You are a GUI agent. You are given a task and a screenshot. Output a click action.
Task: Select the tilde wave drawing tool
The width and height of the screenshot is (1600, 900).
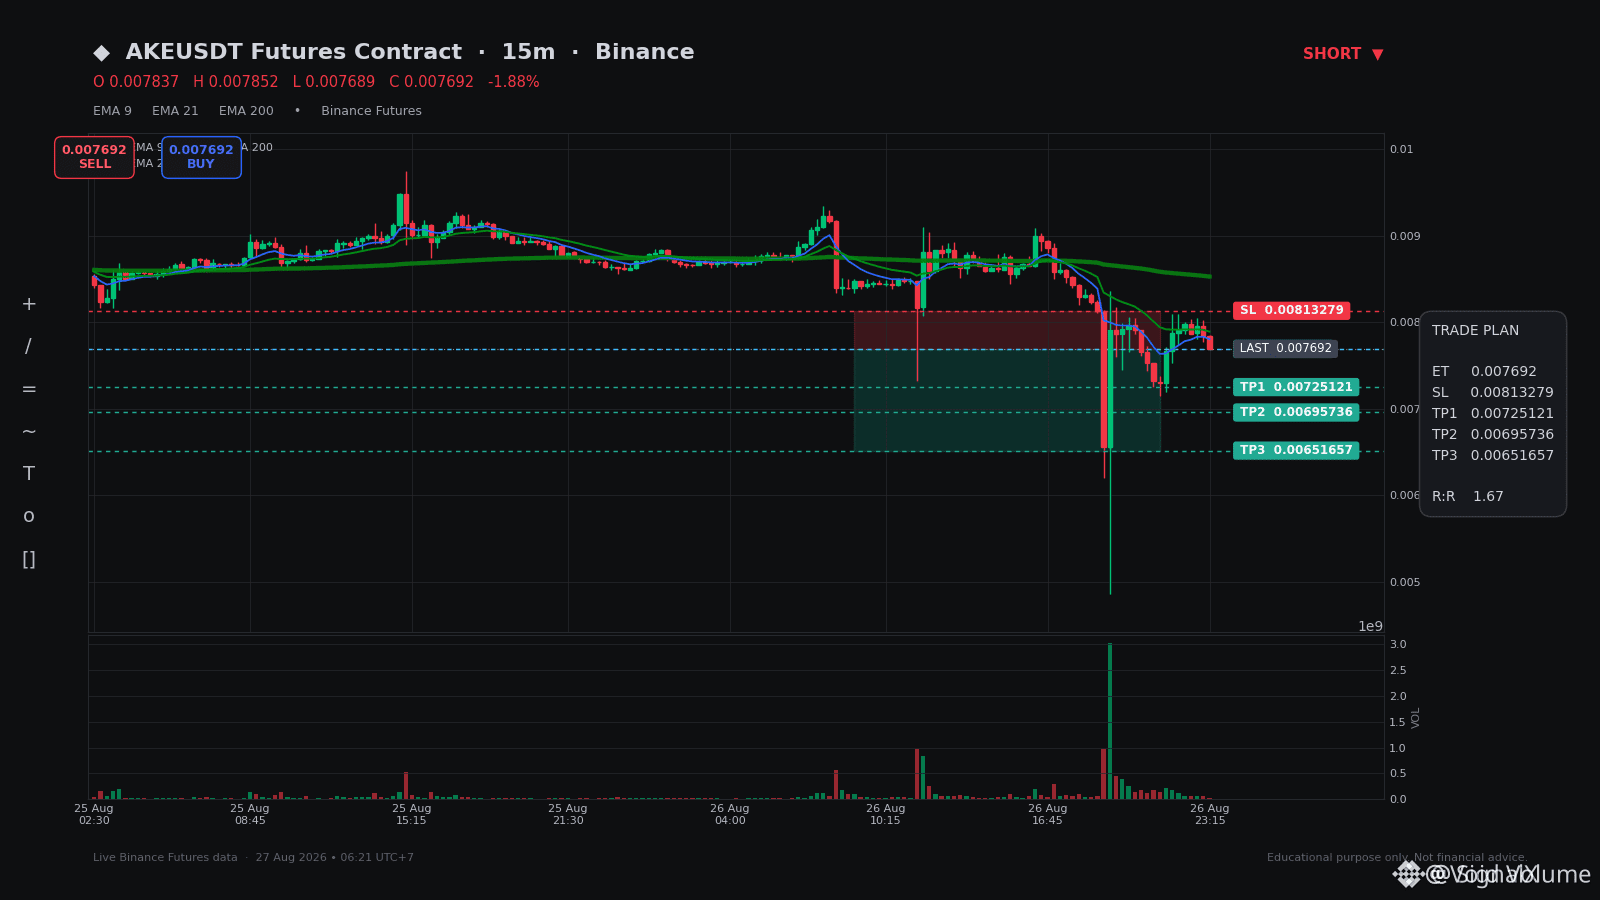(29, 431)
